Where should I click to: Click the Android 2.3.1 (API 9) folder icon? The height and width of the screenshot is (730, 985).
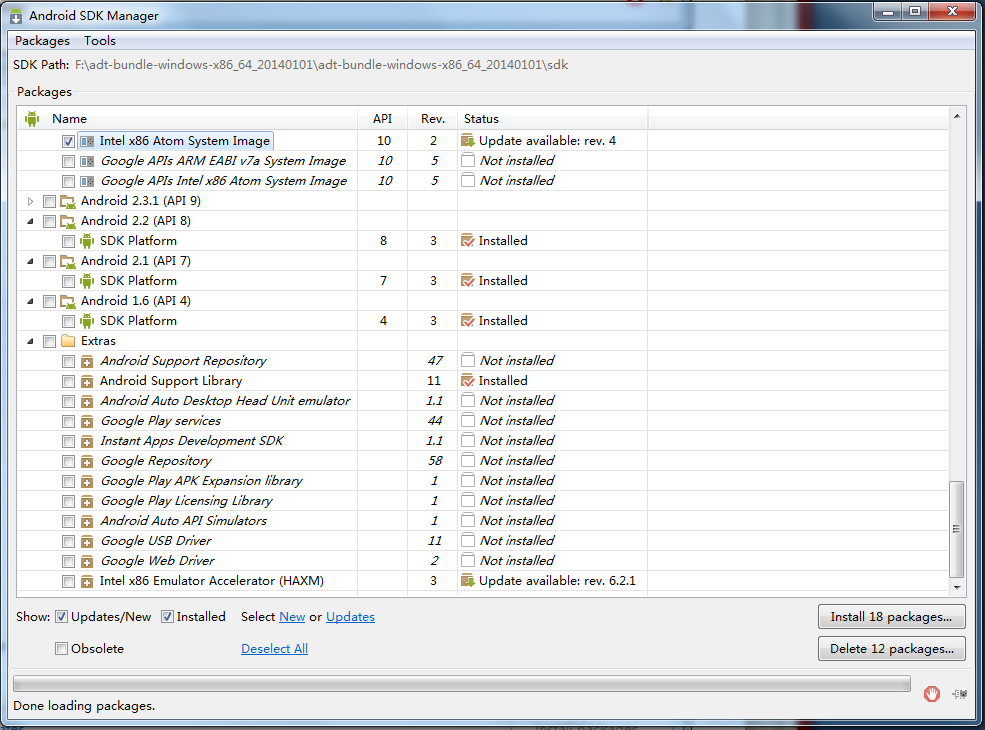(x=68, y=202)
